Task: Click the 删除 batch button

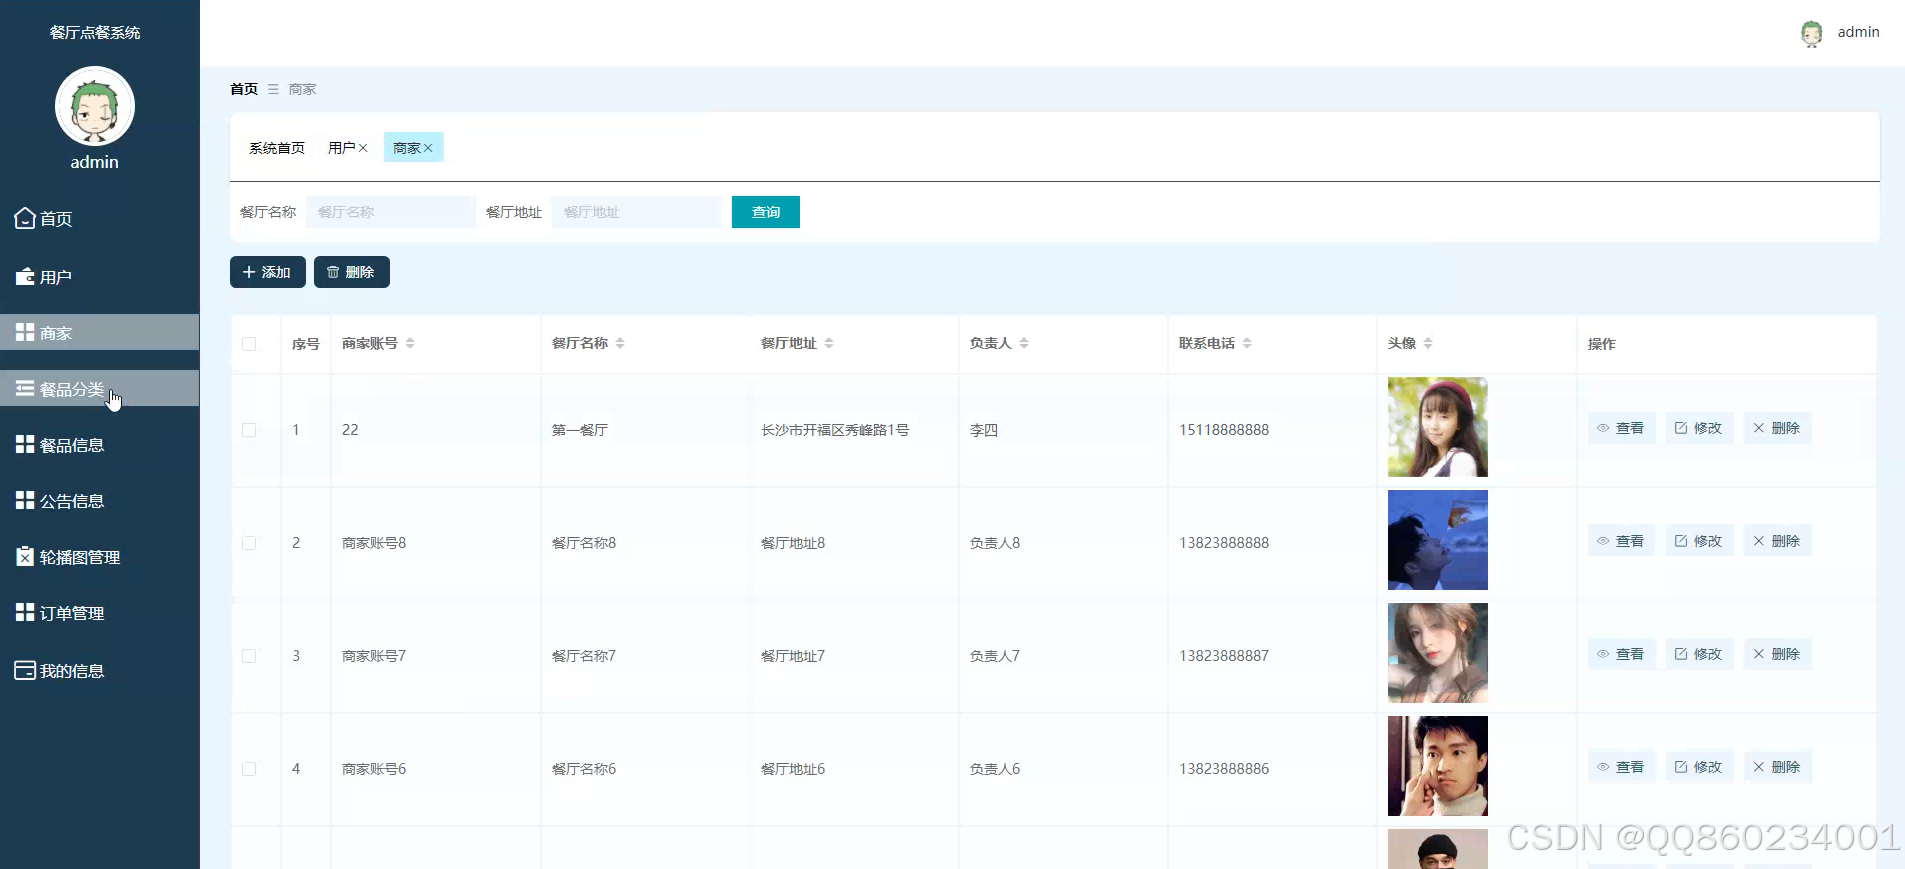Action: (352, 272)
